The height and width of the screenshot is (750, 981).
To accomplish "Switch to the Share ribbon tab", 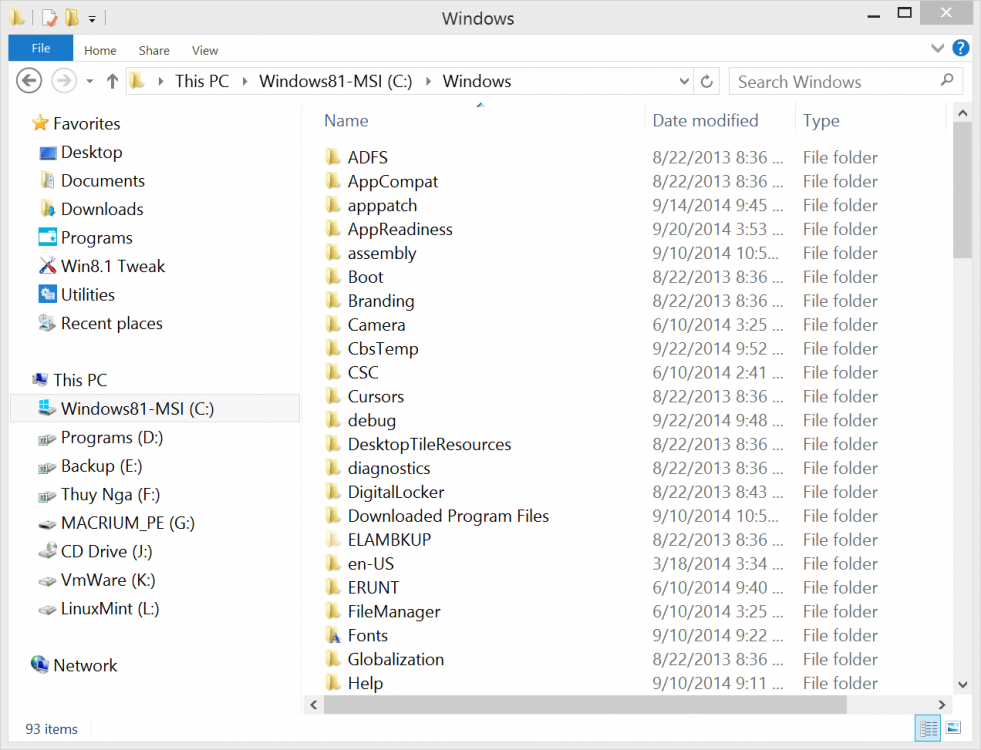I will tap(154, 50).
